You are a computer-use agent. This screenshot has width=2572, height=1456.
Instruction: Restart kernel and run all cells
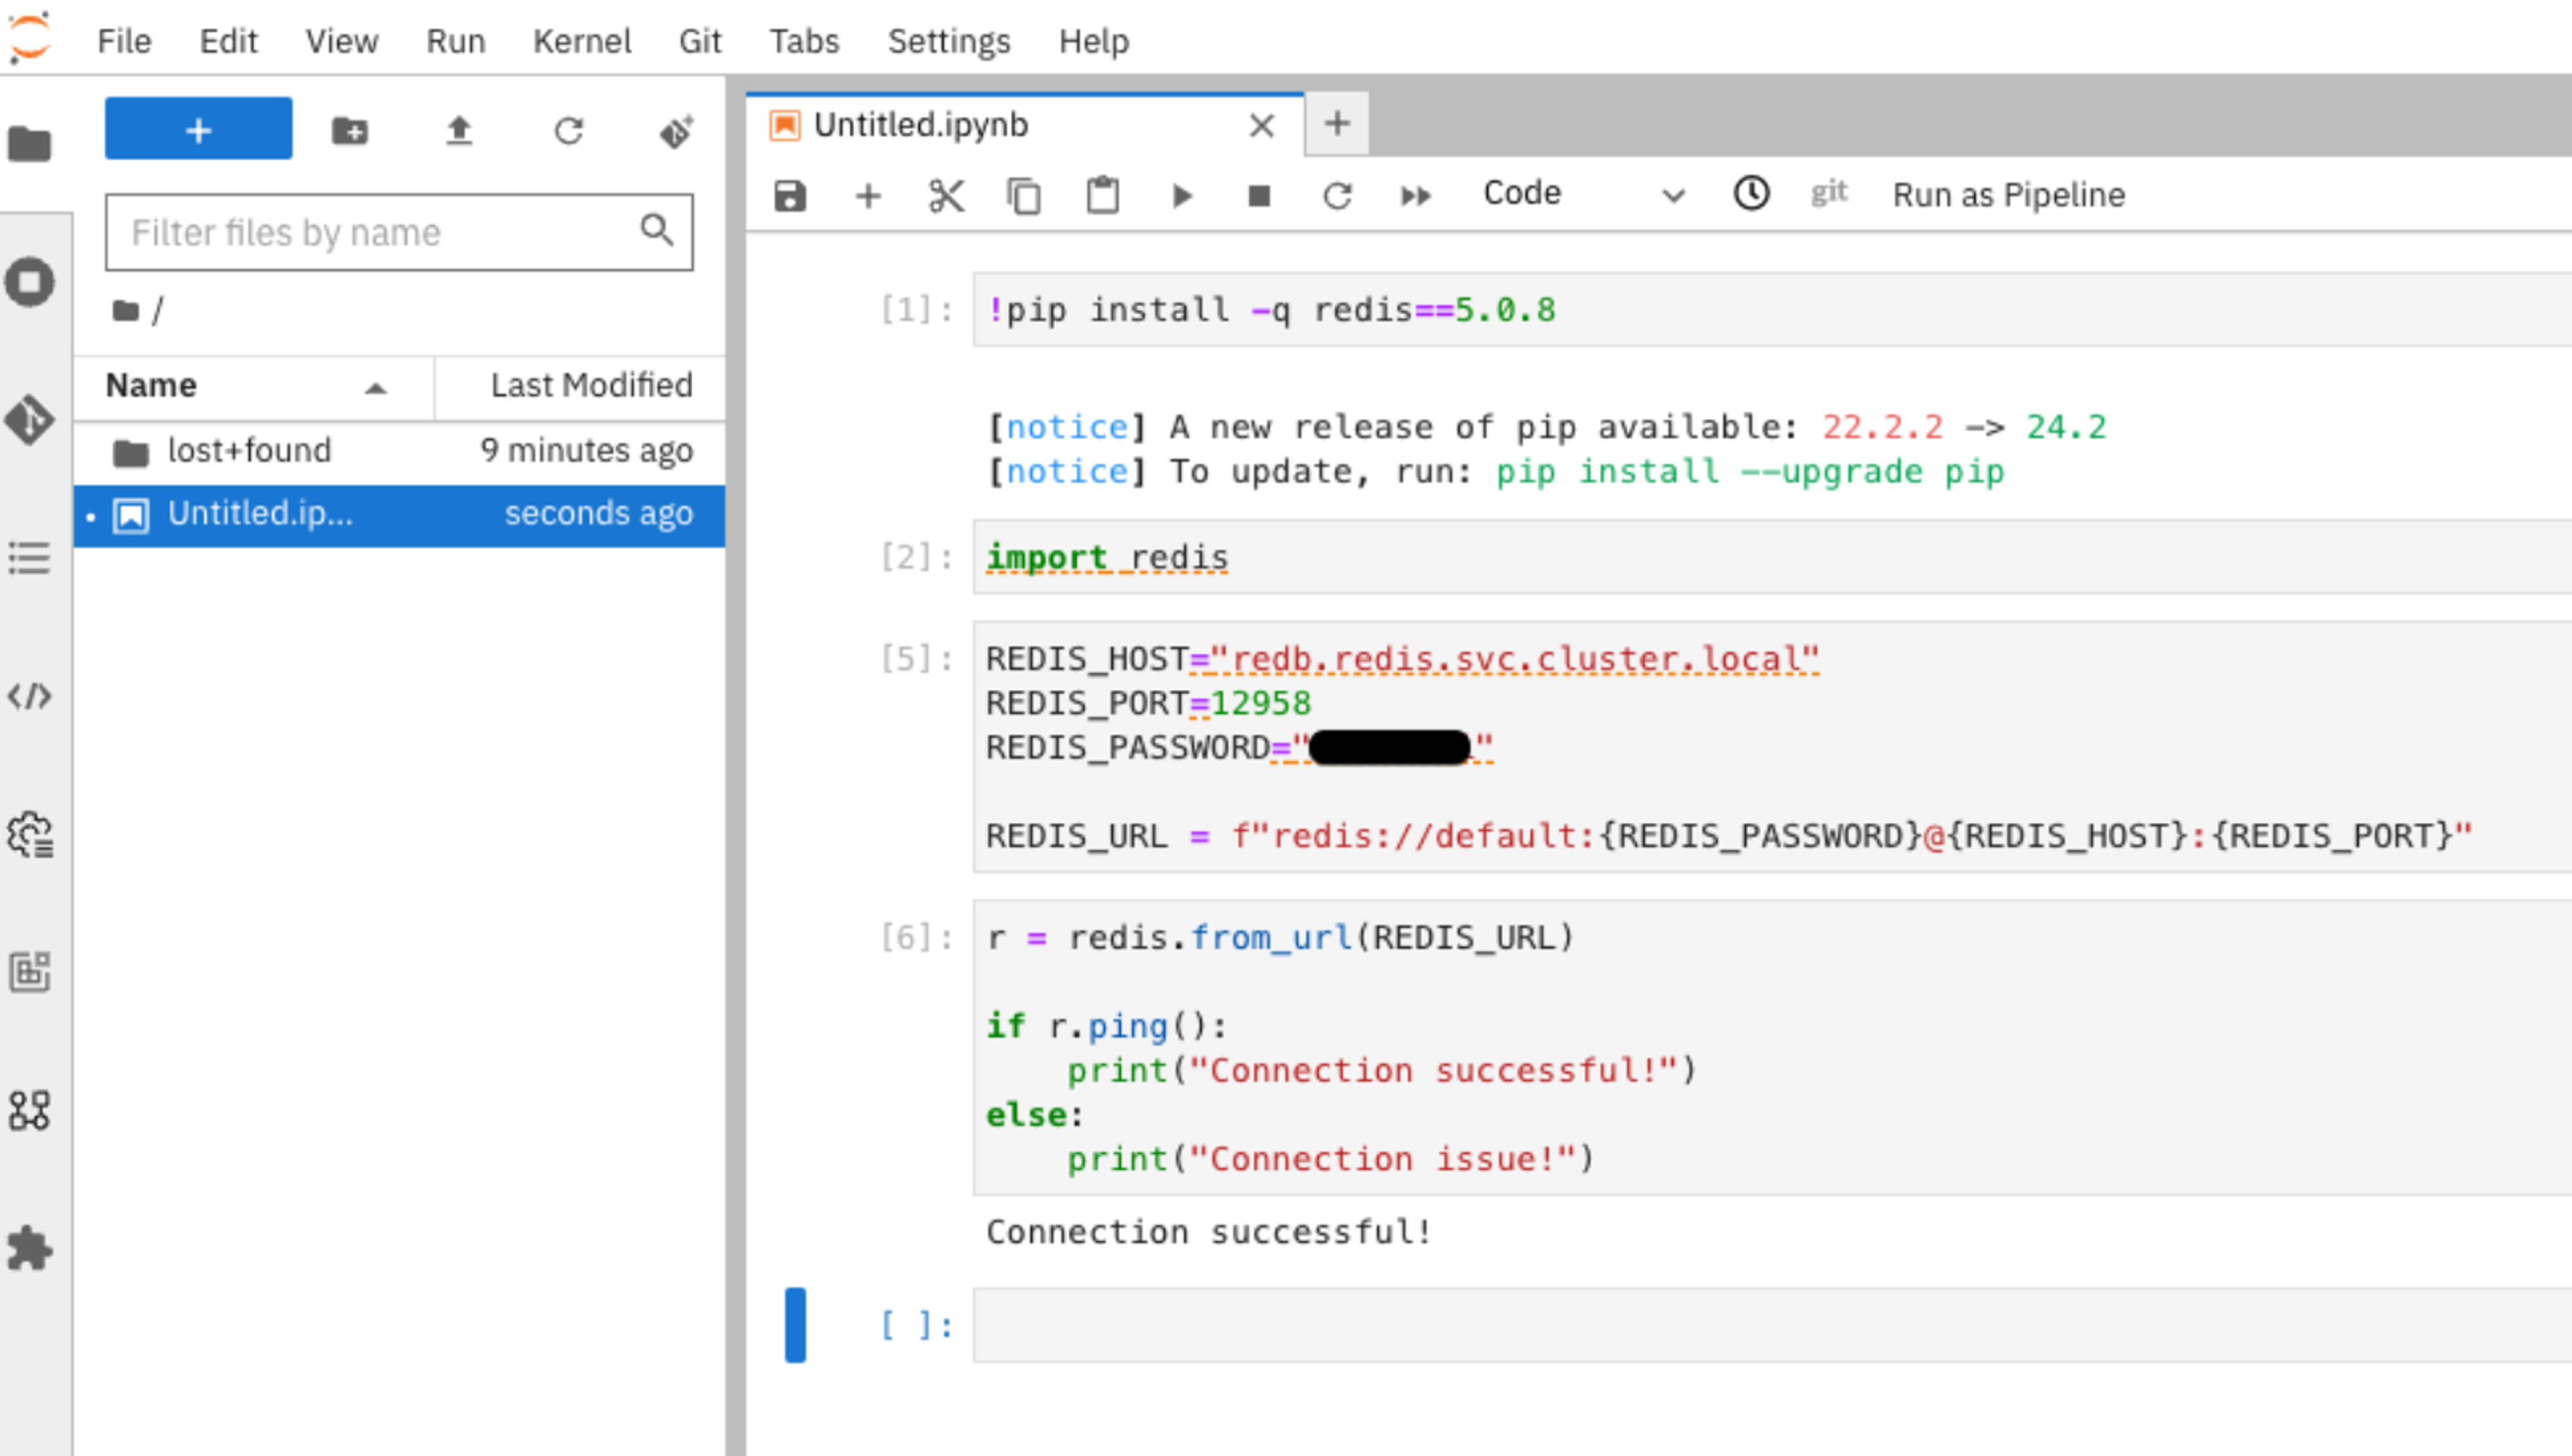[x=1415, y=195]
